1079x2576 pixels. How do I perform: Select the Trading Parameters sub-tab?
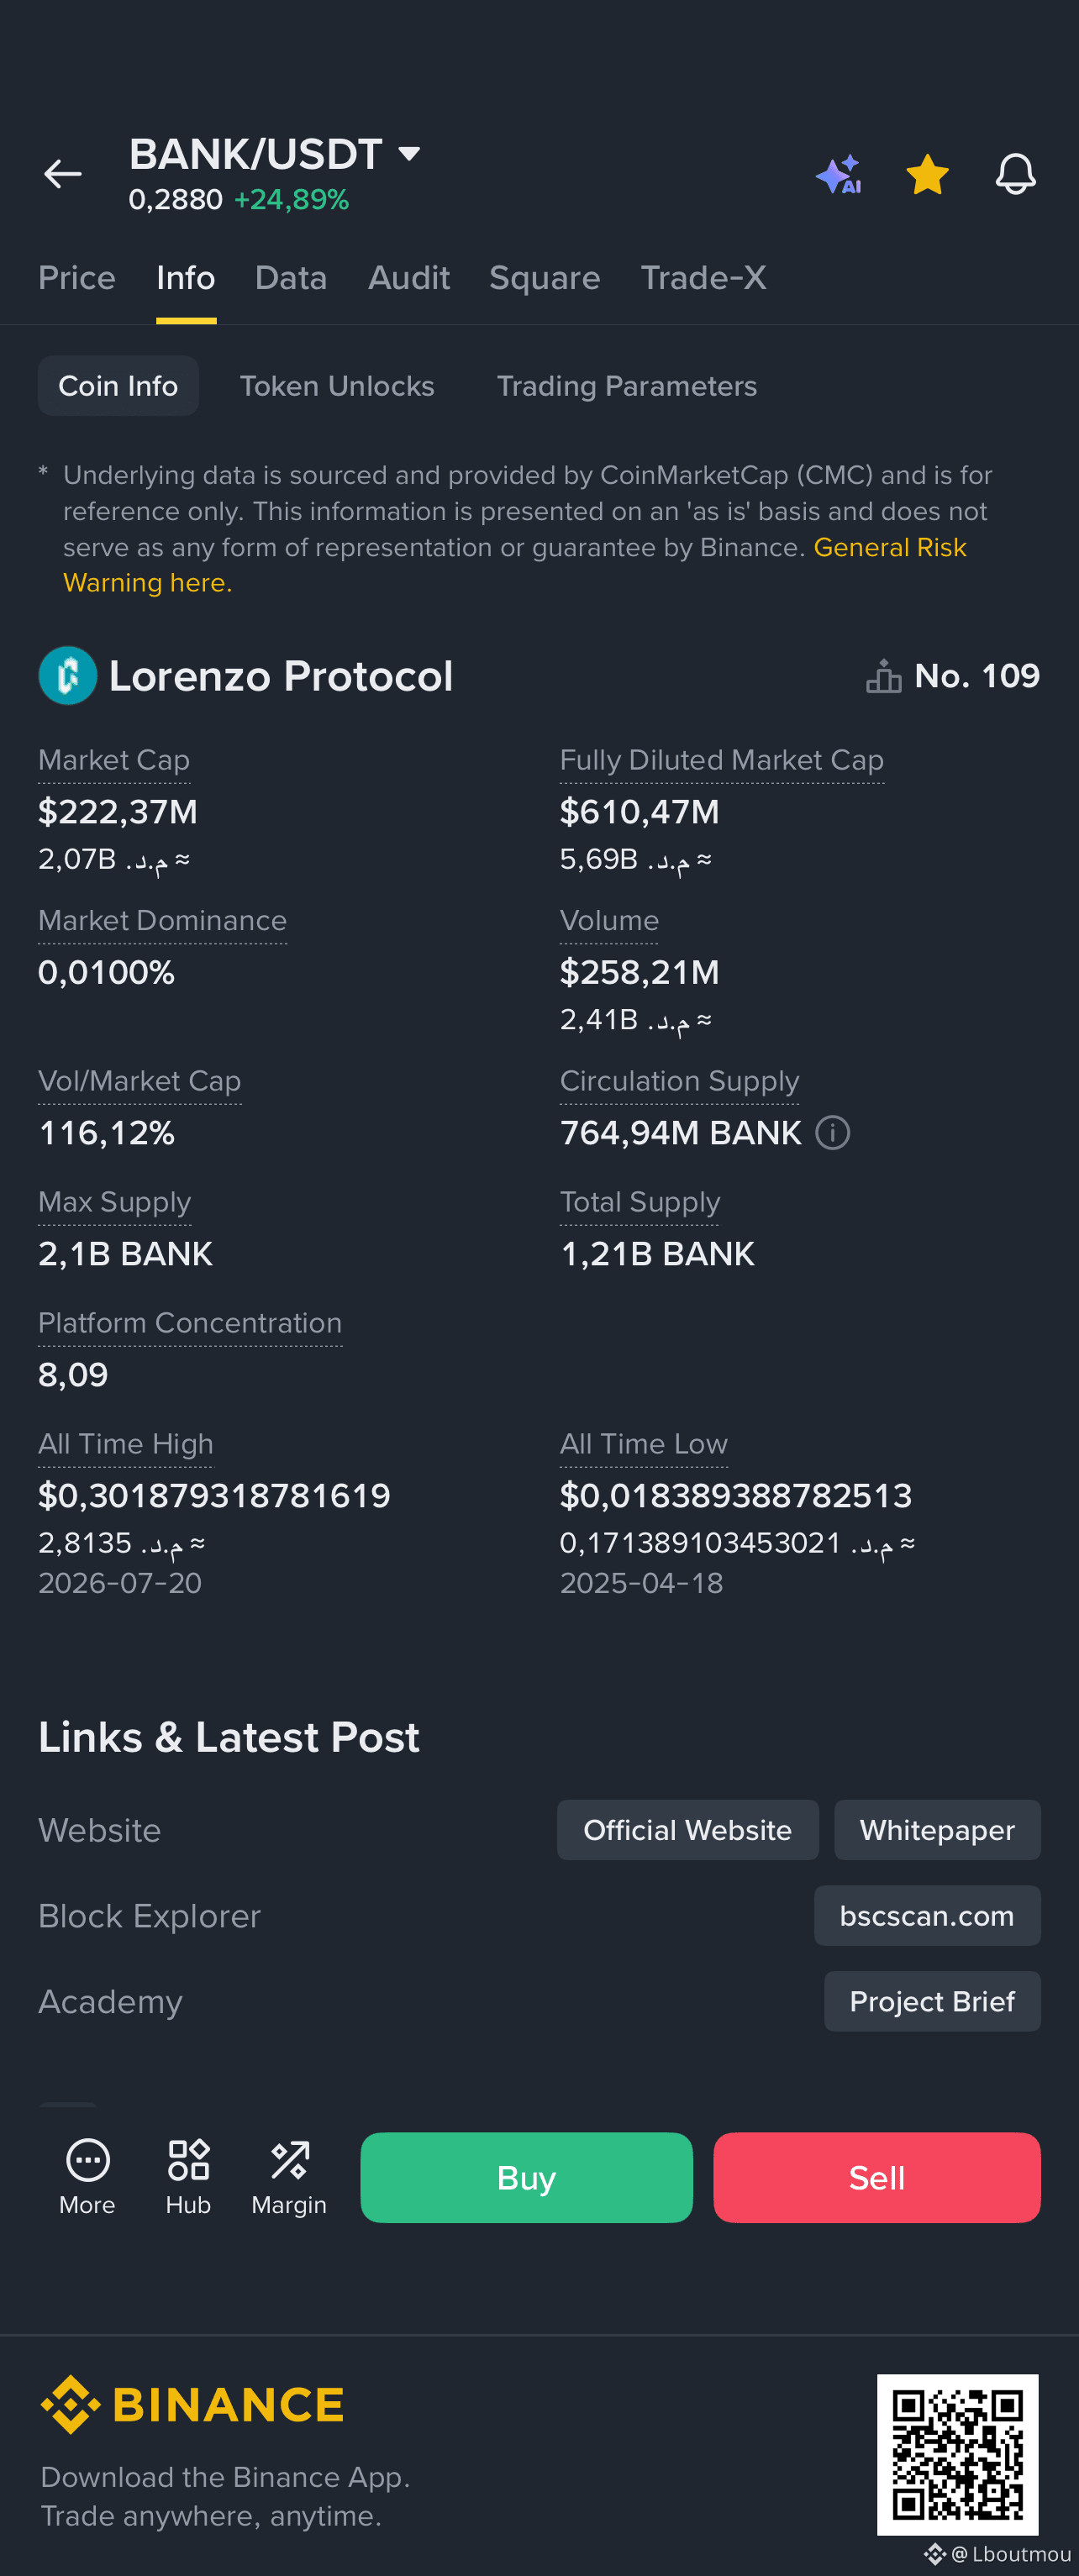(x=626, y=386)
